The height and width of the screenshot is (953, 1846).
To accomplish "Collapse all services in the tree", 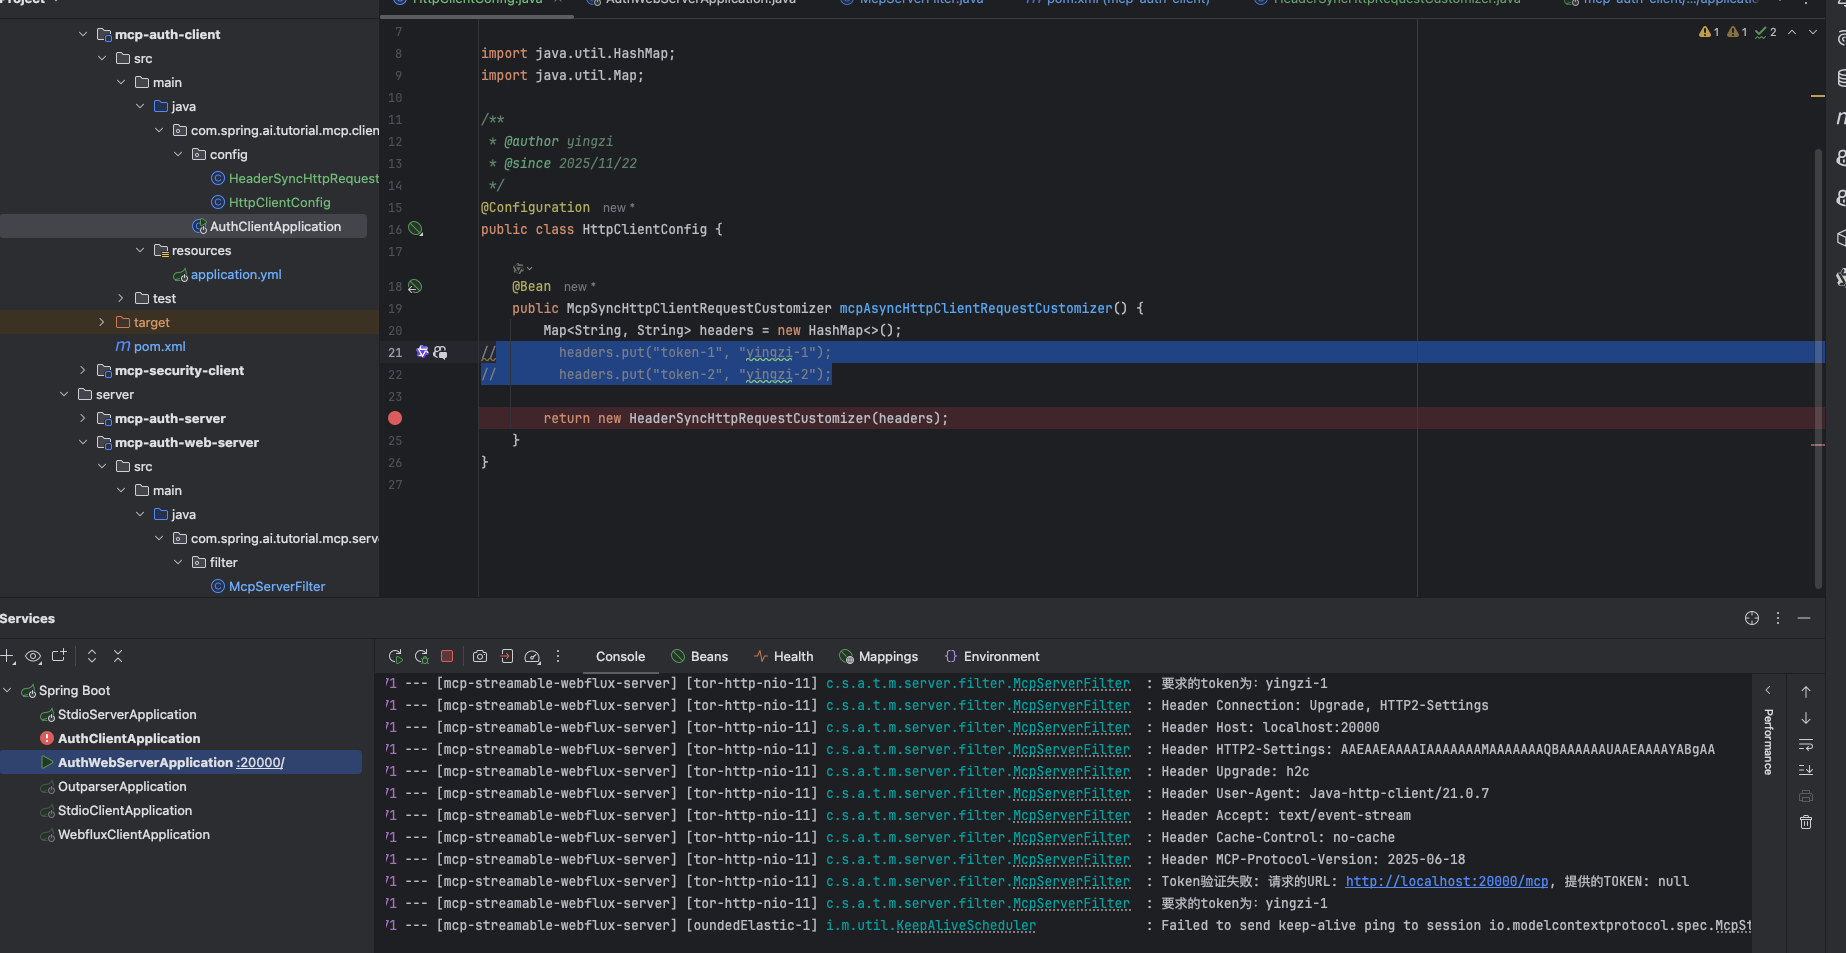I will 118,656.
